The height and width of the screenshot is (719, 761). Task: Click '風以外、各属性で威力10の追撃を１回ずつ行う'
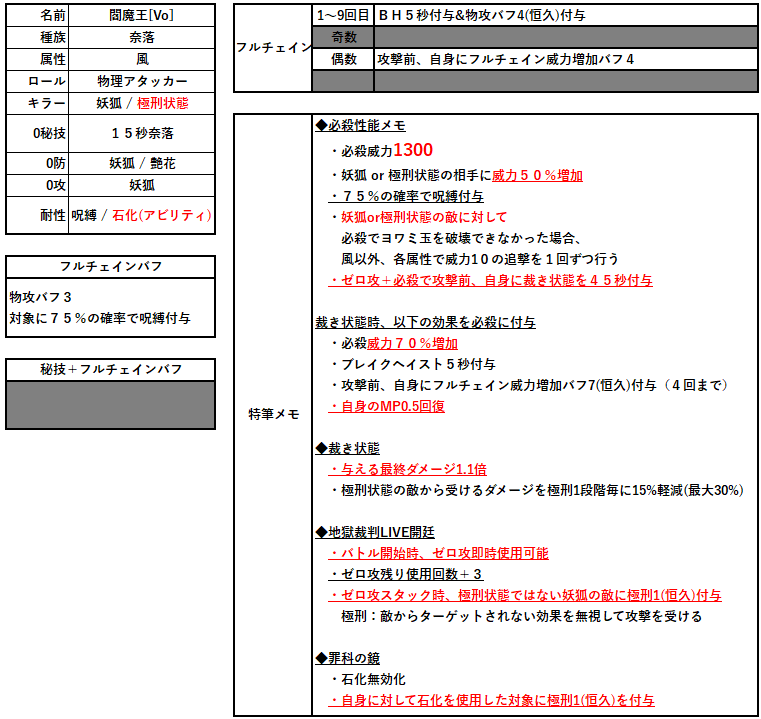[480, 259]
